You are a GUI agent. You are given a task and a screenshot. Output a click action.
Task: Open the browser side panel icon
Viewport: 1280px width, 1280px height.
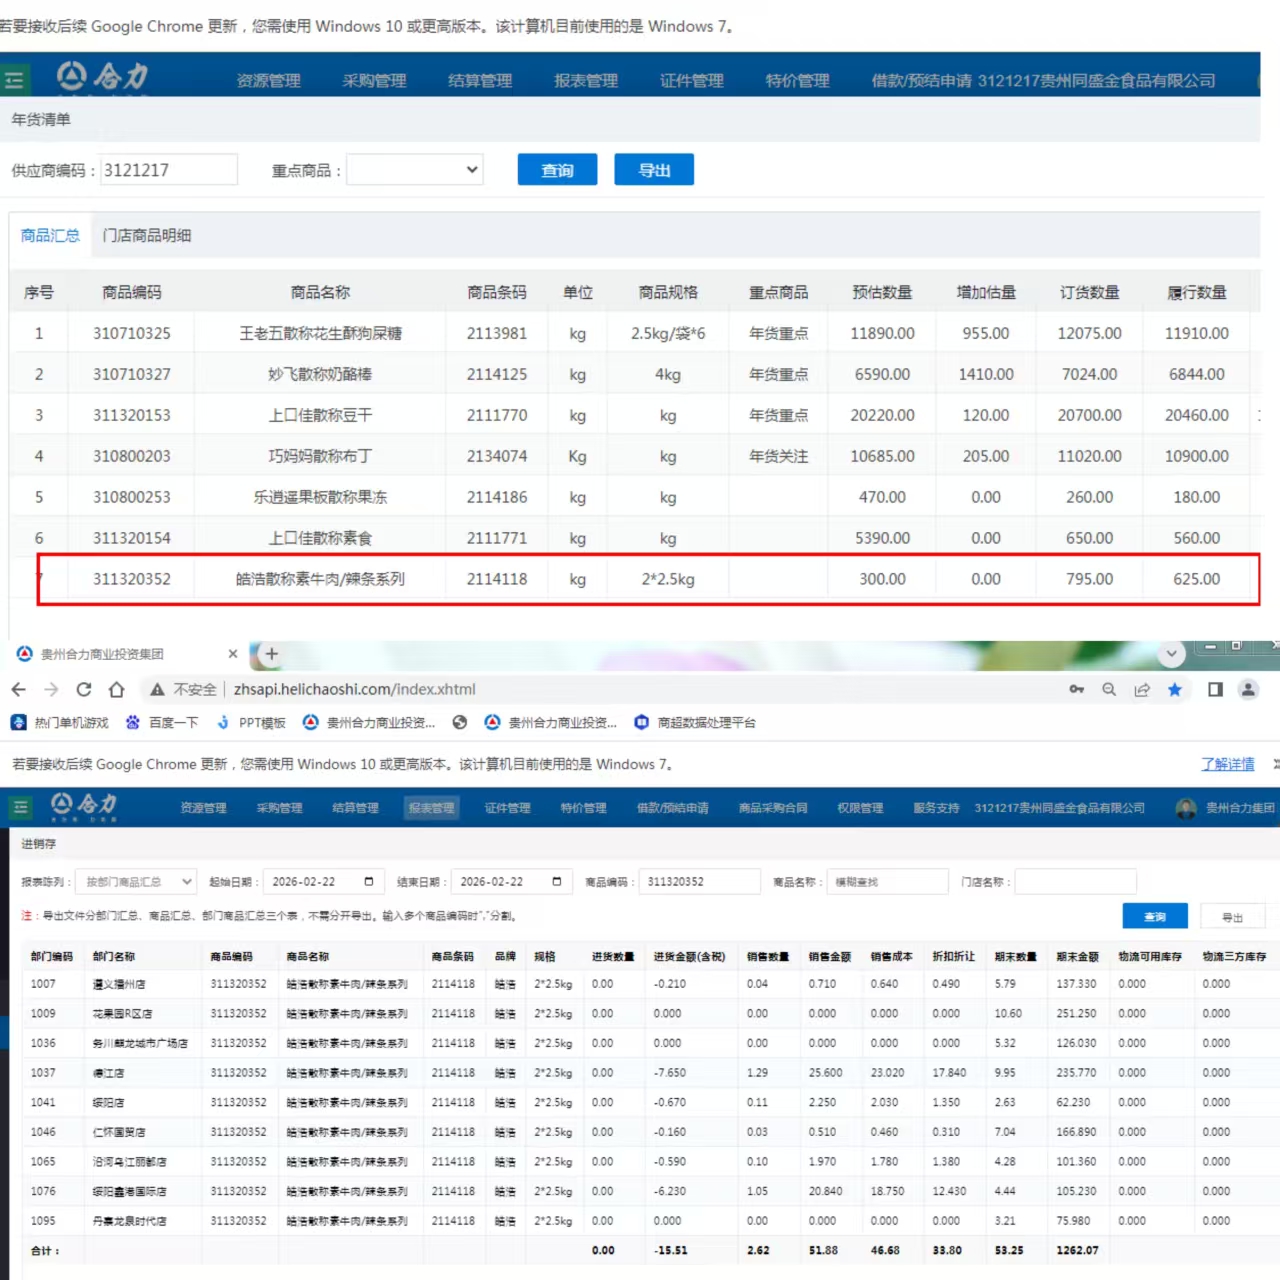pos(1215,689)
